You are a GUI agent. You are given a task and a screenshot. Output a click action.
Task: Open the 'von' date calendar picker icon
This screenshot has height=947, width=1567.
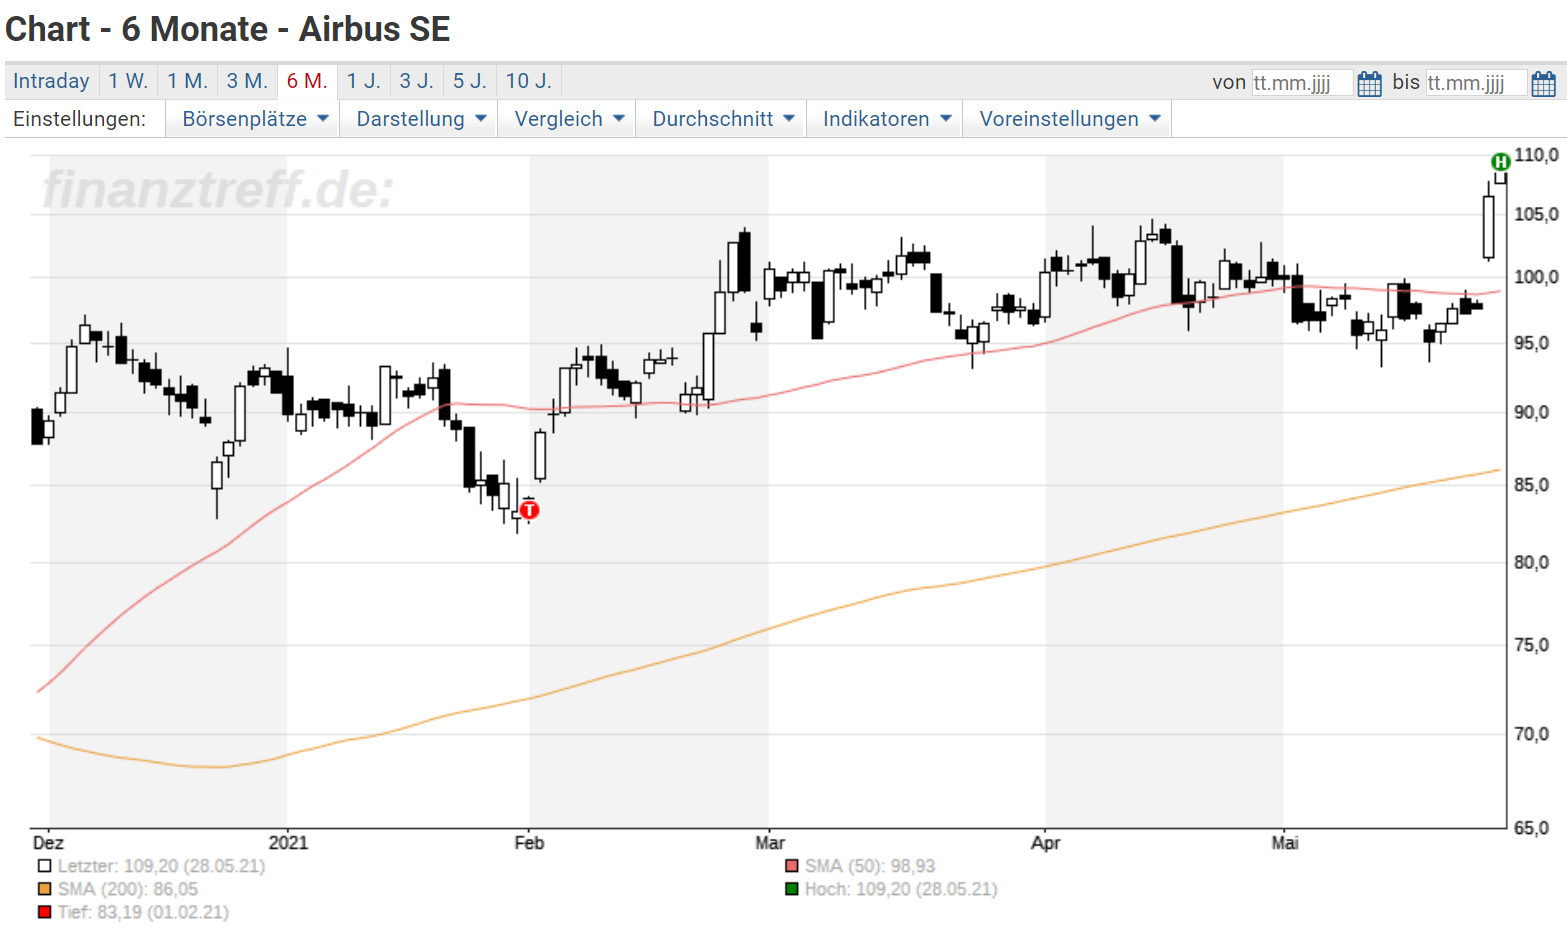click(x=1370, y=83)
